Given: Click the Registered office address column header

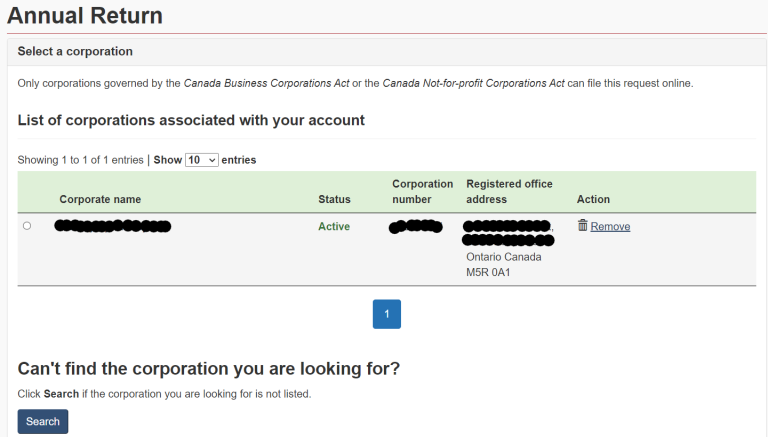Looking at the screenshot, I should [509, 192].
